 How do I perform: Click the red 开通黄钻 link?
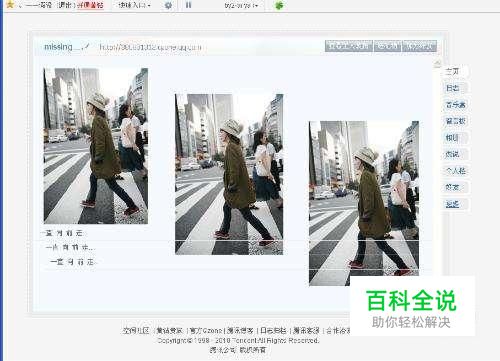click(x=90, y=5)
